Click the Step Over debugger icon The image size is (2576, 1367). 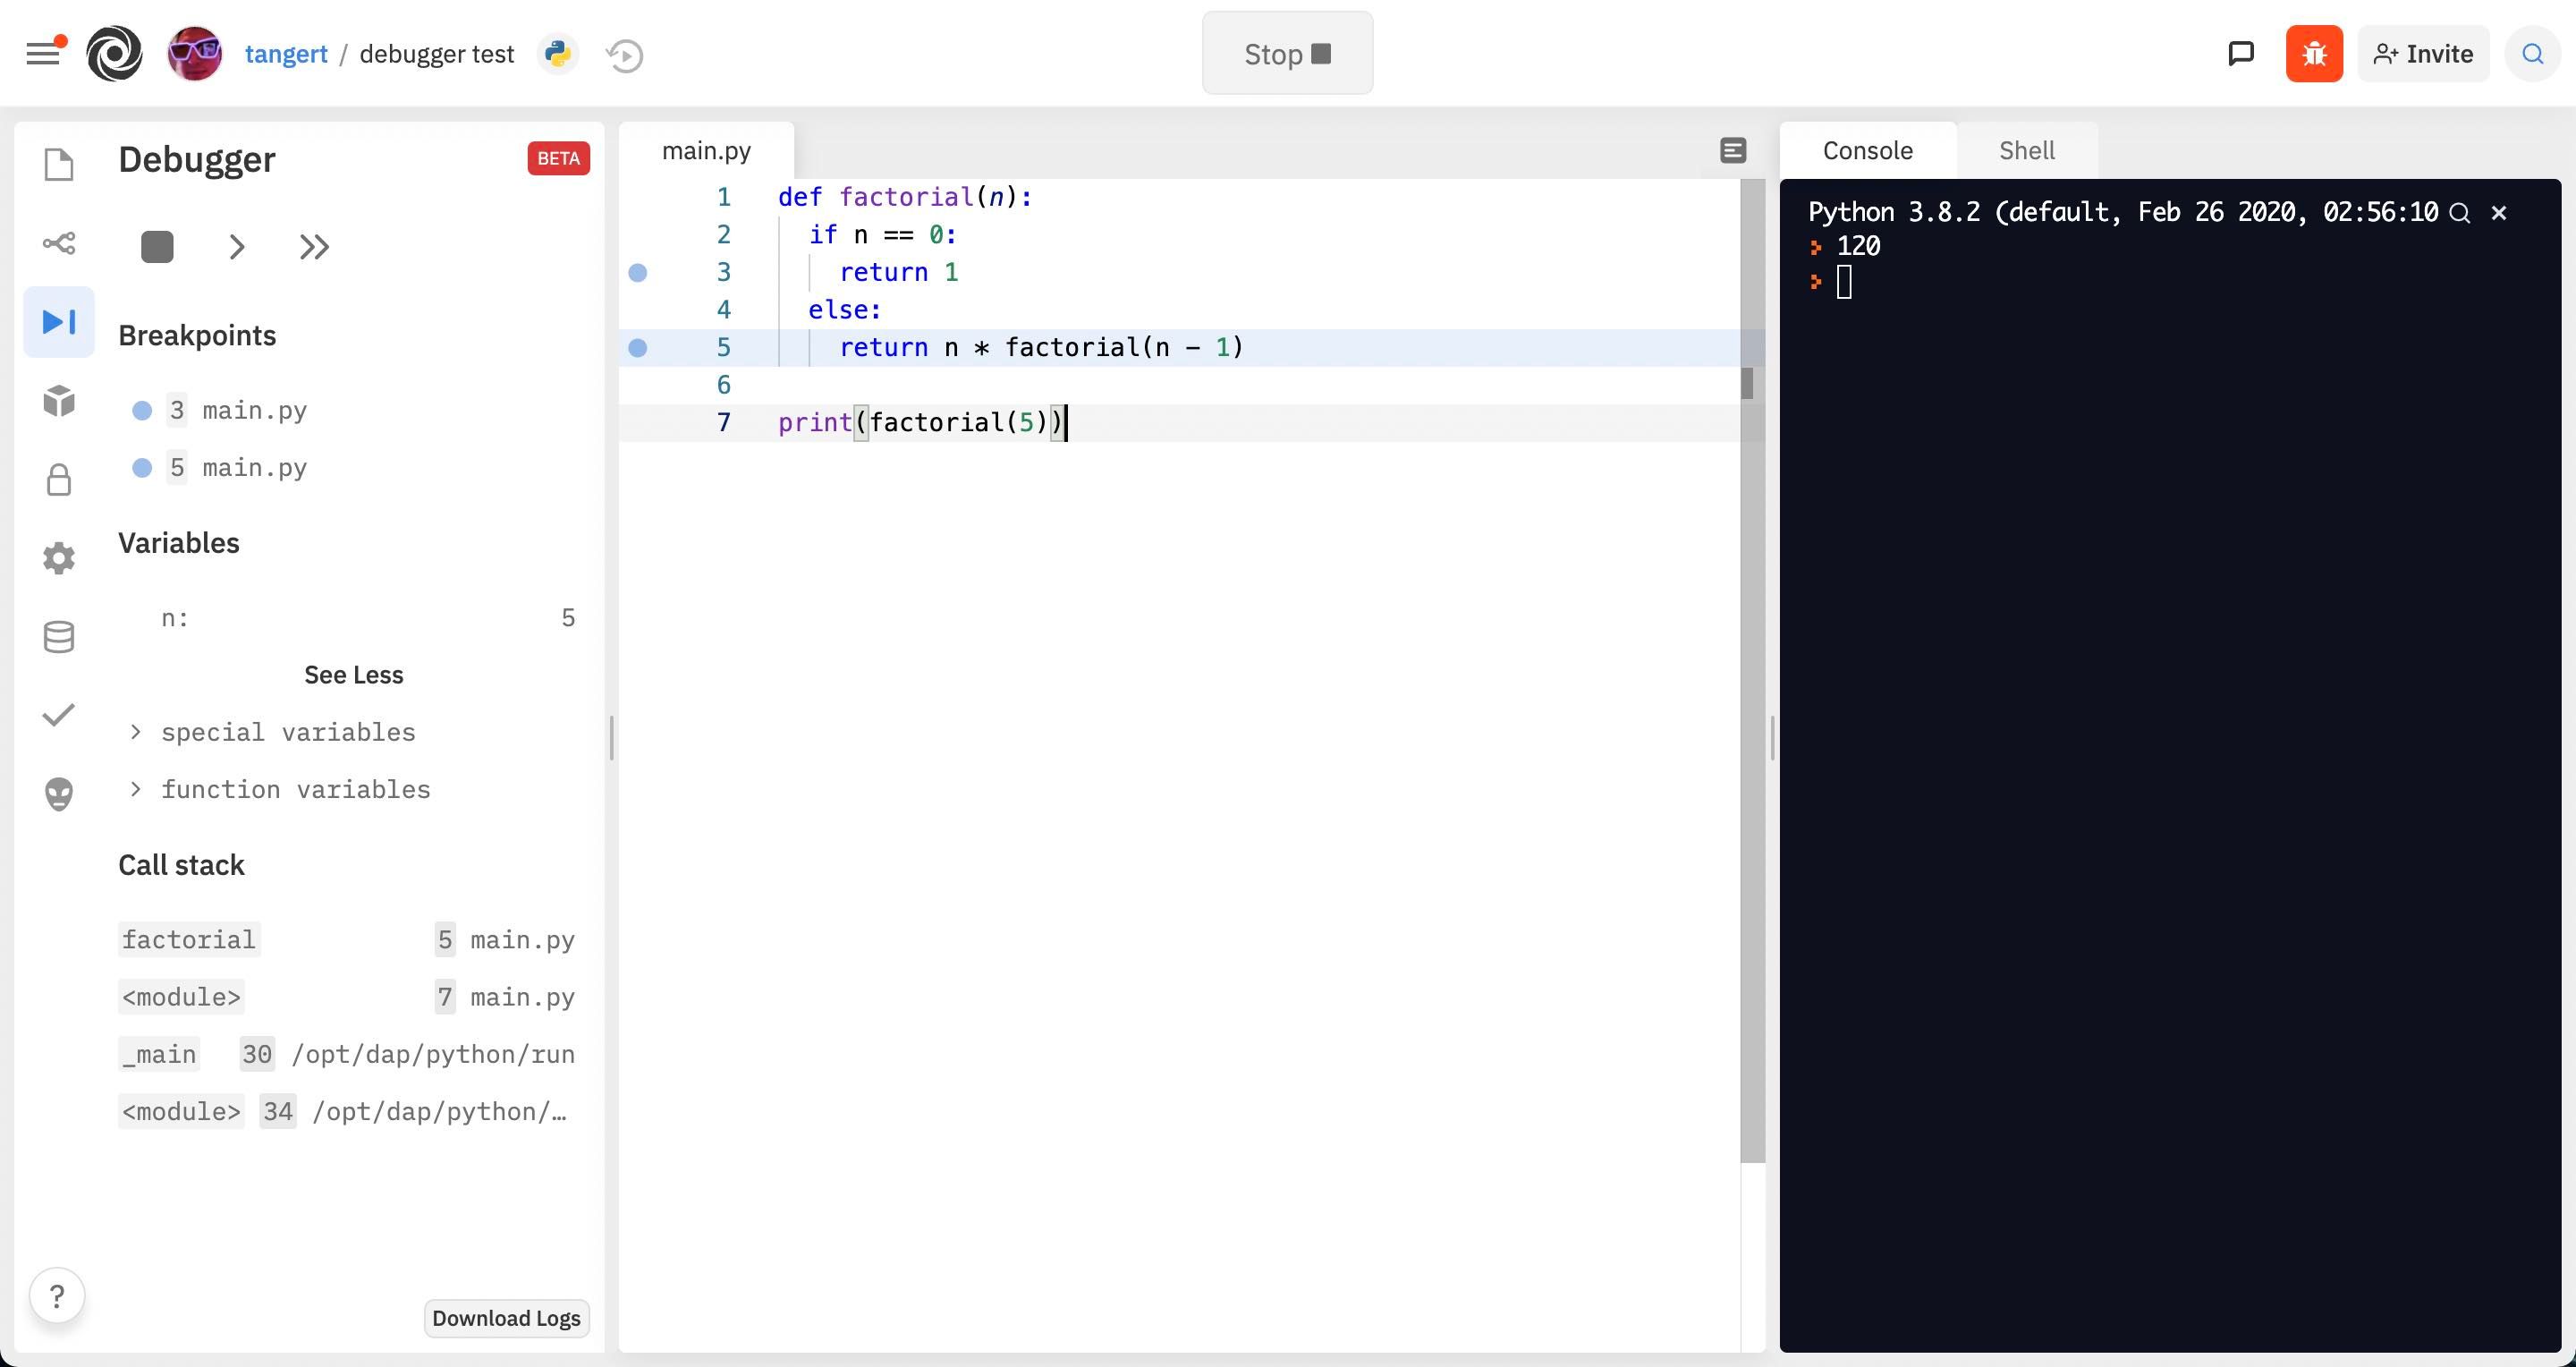tap(239, 247)
